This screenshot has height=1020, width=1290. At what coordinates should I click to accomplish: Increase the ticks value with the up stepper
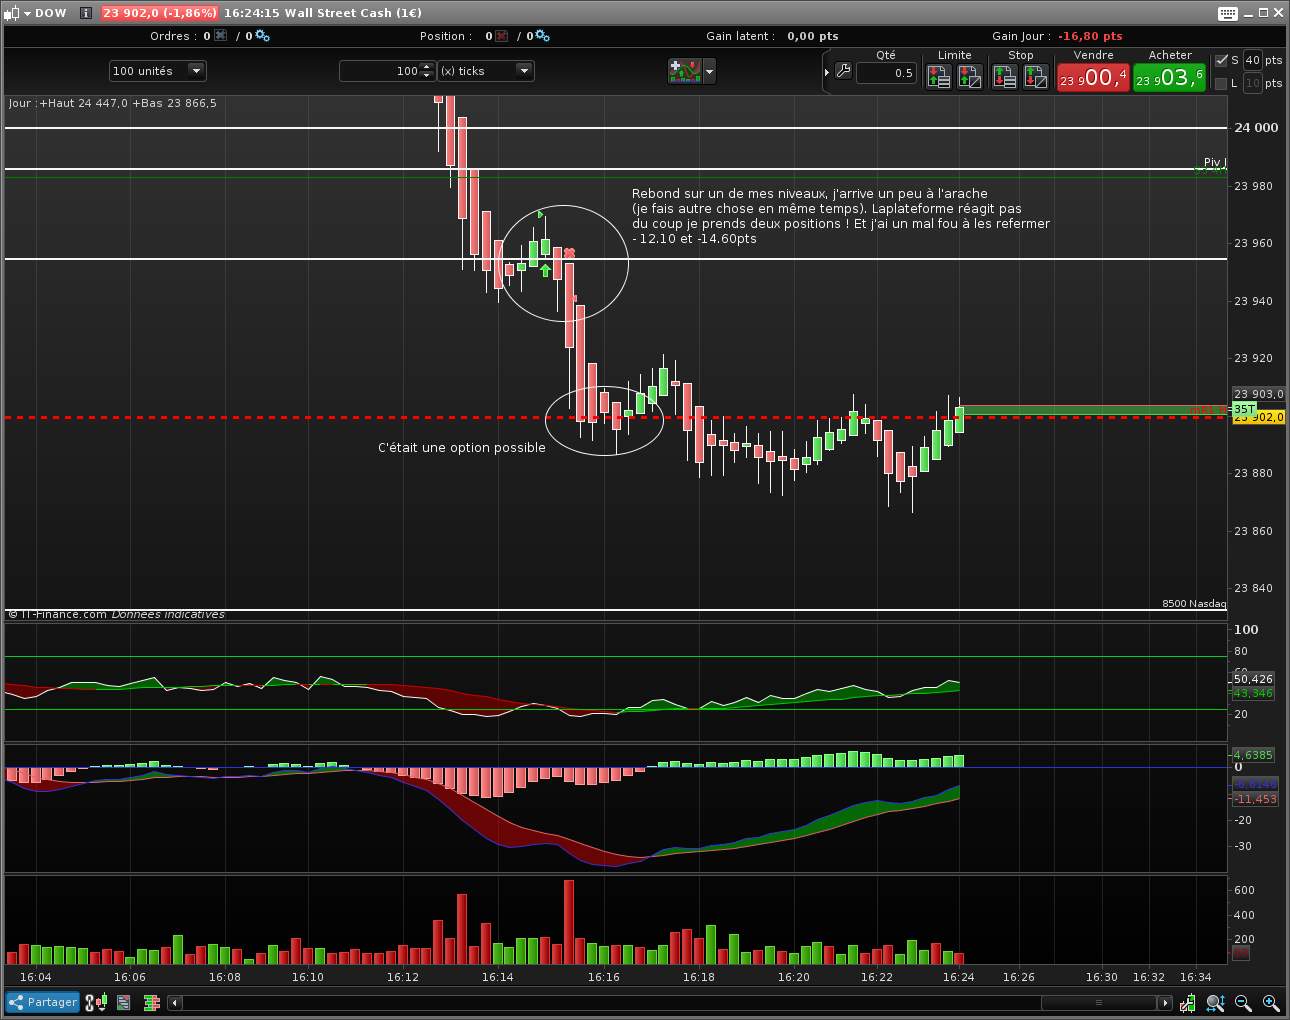[428, 66]
